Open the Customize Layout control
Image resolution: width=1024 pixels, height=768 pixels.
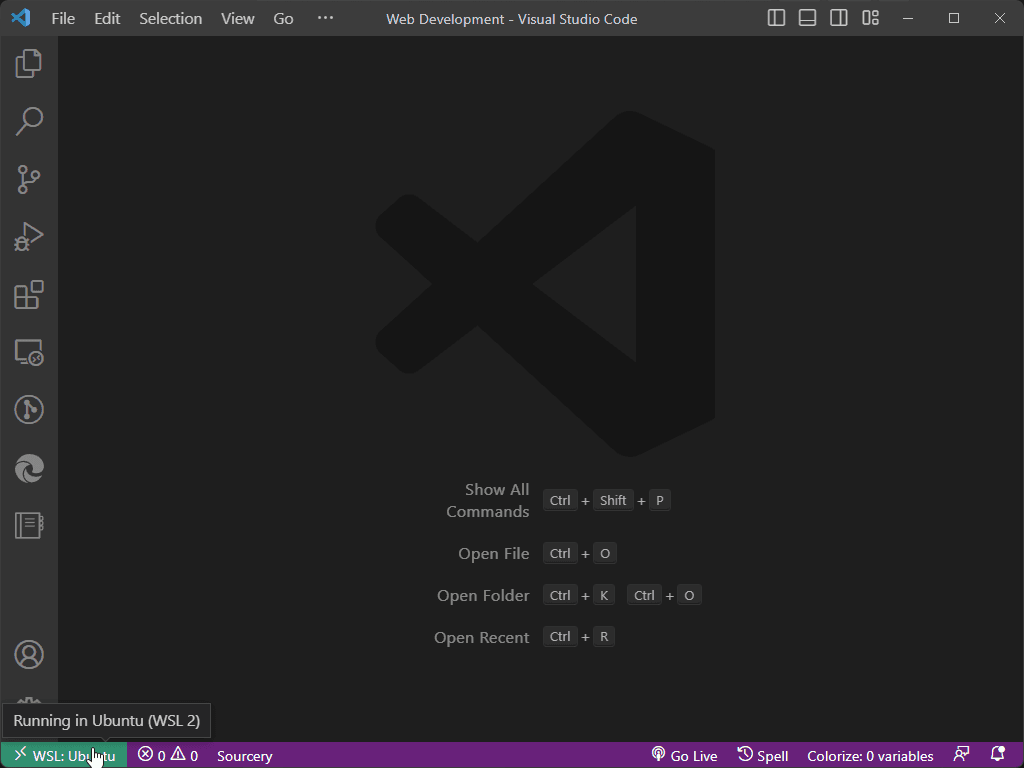[870, 17]
